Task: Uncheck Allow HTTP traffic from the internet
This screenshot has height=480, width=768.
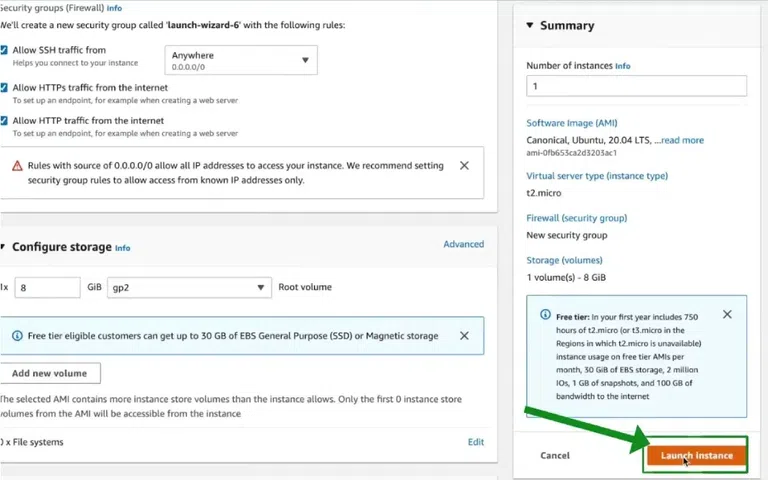Action: [x=4, y=121]
